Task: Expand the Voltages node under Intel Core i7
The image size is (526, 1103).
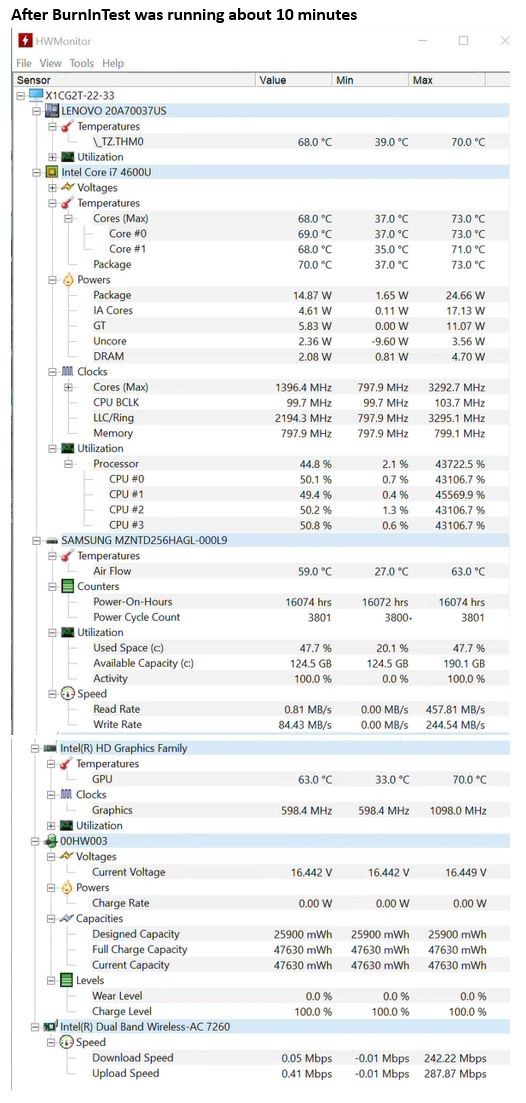Action: click(52, 188)
